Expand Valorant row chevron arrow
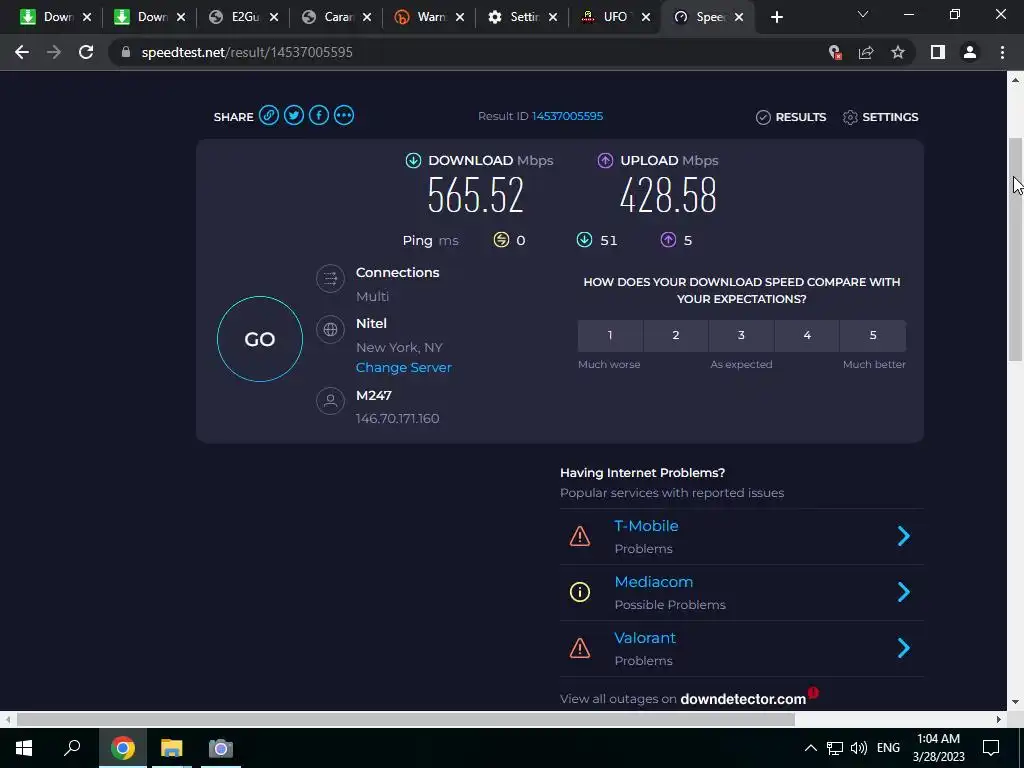The width and height of the screenshot is (1024, 768). [x=904, y=648]
